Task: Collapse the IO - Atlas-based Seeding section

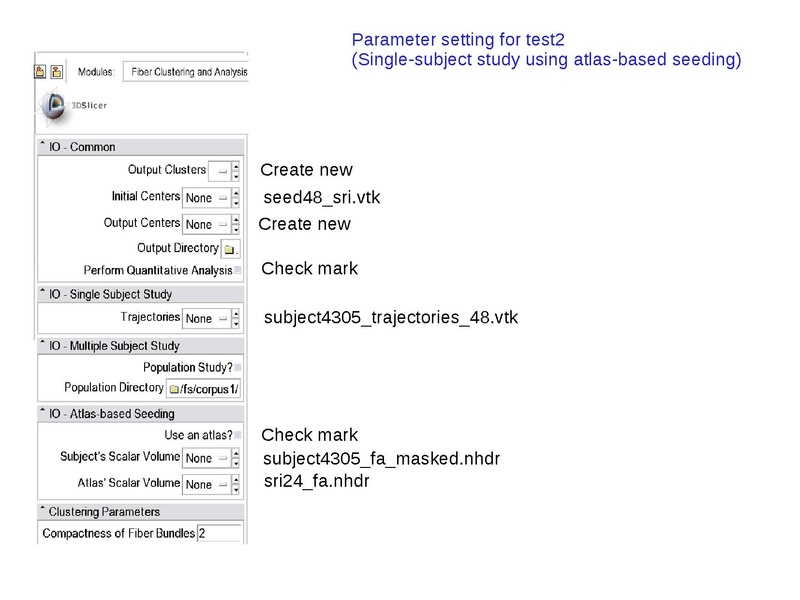Action: point(42,412)
